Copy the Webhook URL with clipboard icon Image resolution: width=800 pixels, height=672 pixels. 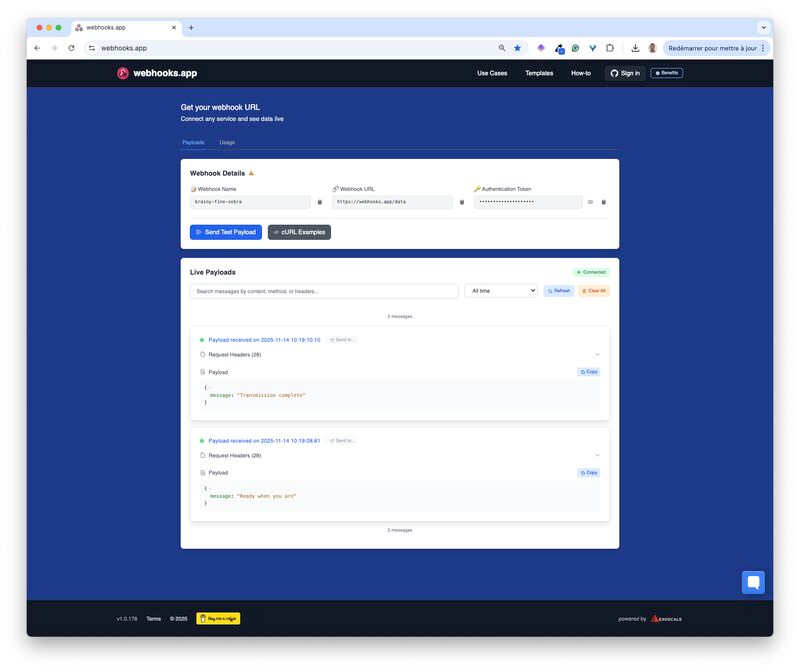462,202
